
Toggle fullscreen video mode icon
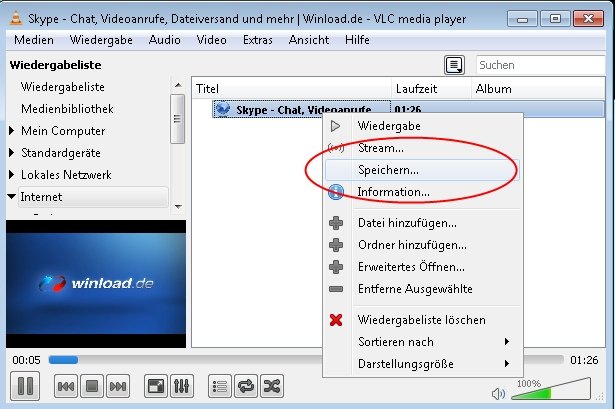(156, 387)
